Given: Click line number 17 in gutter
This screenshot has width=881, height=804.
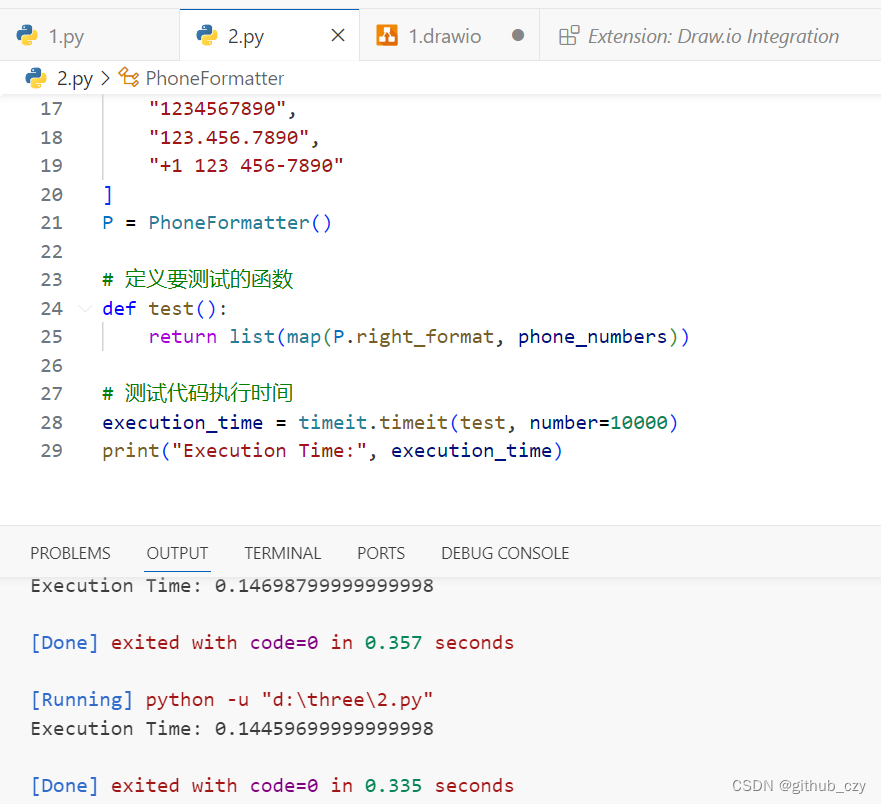Looking at the screenshot, I should pyautogui.click(x=51, y=108).
